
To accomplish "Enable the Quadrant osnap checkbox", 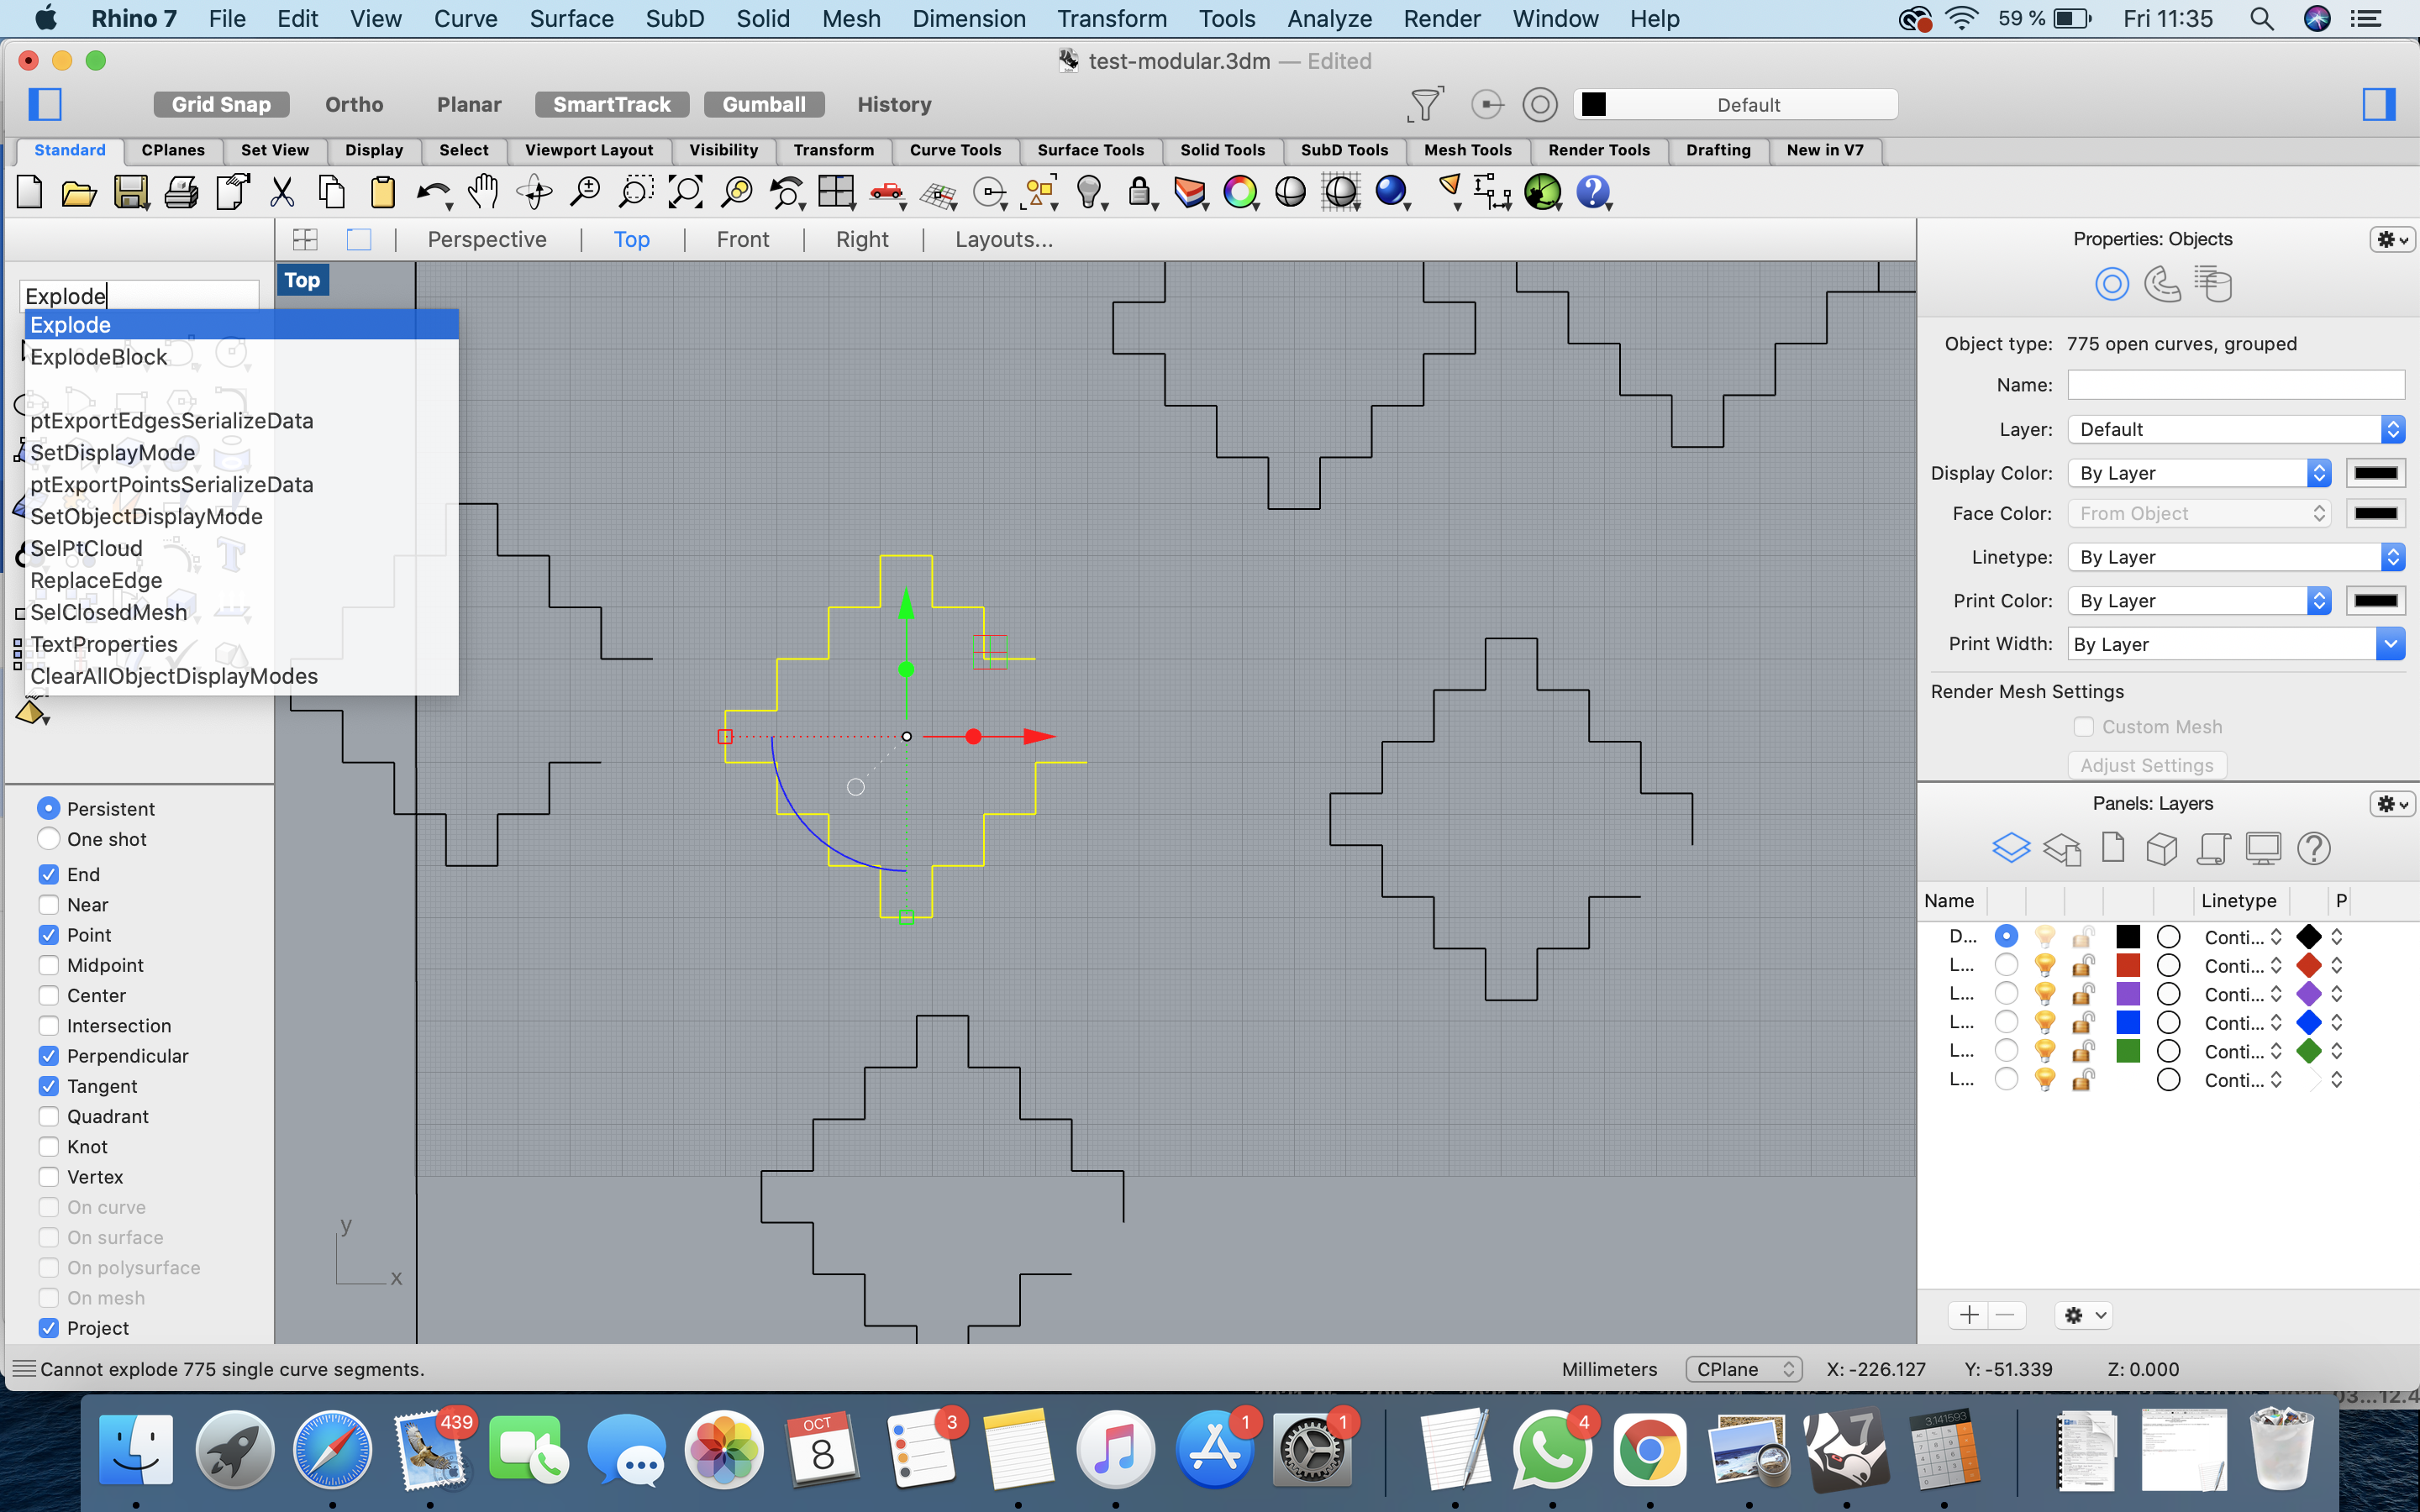I will 48,1116.
